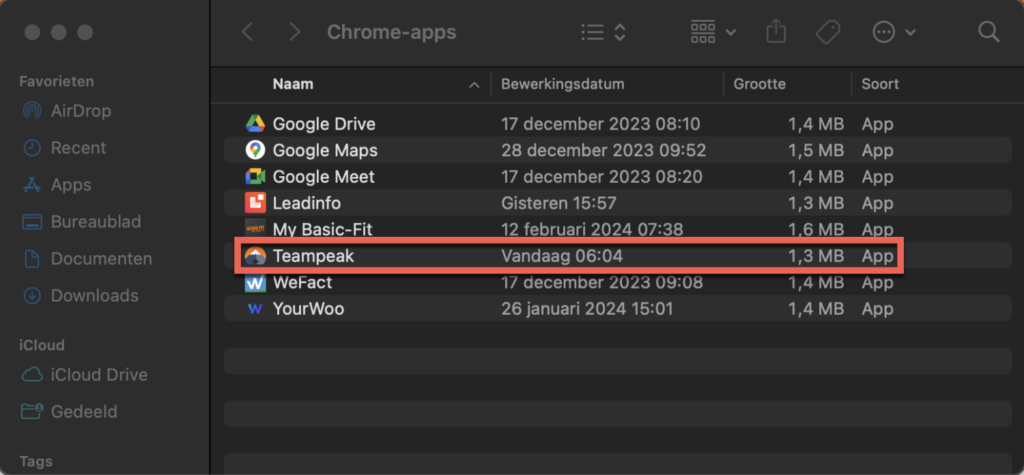The image size is (1024, 475).
Task: Click the Tags toolbar icon
Action: 827,32
